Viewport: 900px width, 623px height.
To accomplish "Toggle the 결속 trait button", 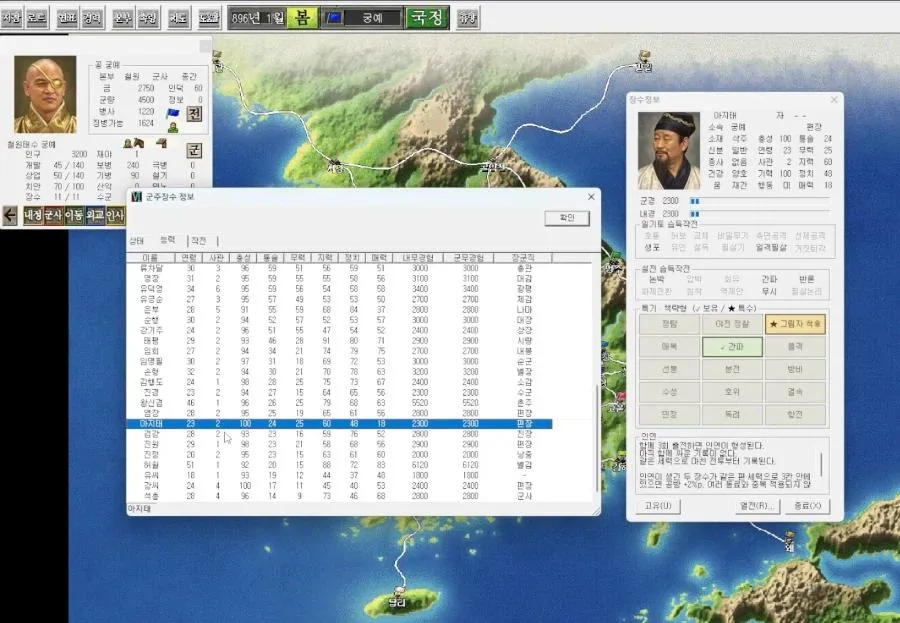I will tap(796, 392).
